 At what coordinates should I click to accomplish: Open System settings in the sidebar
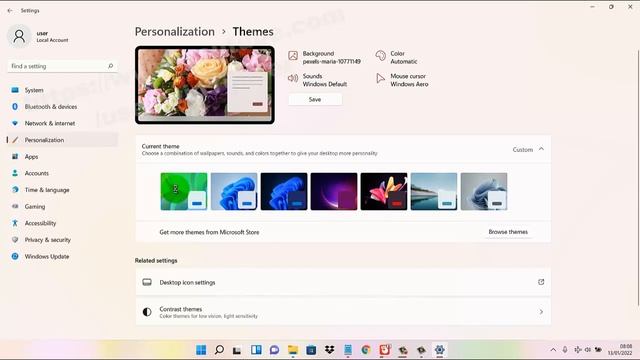pyautogui.click(x=62, y=90)
